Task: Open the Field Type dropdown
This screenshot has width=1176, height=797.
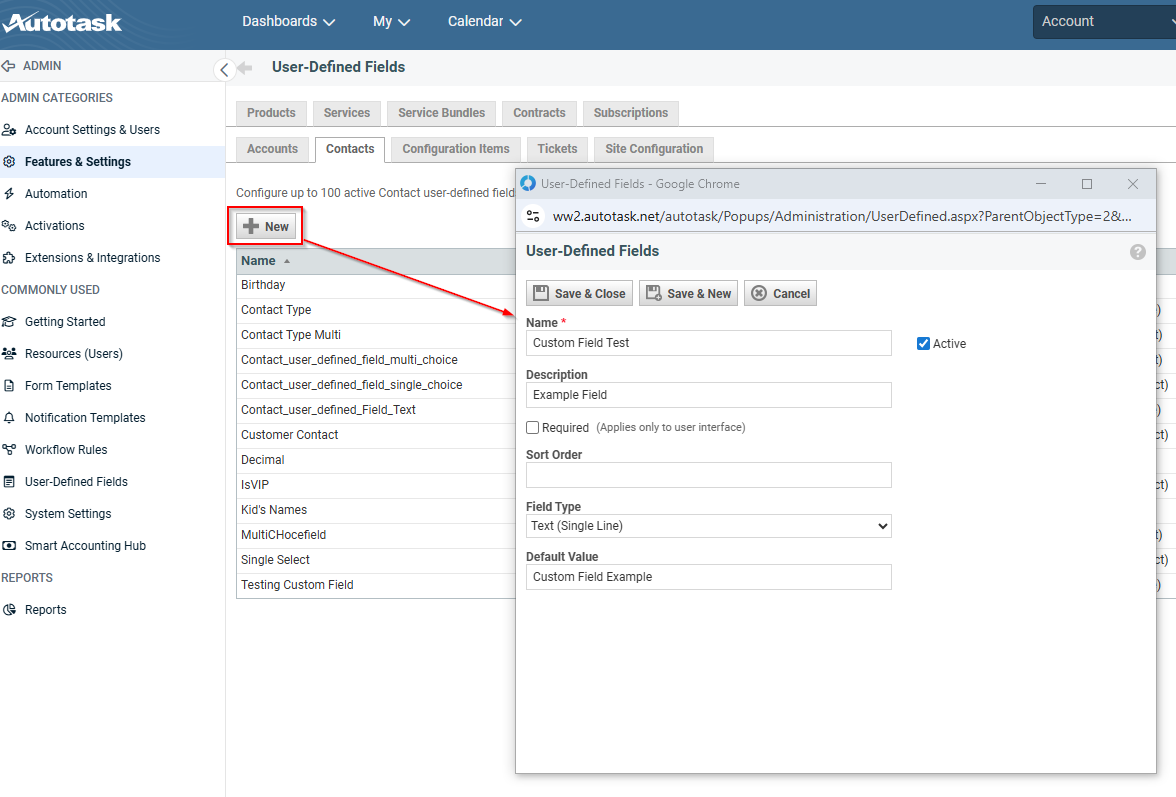Action: tap(708, 526)
